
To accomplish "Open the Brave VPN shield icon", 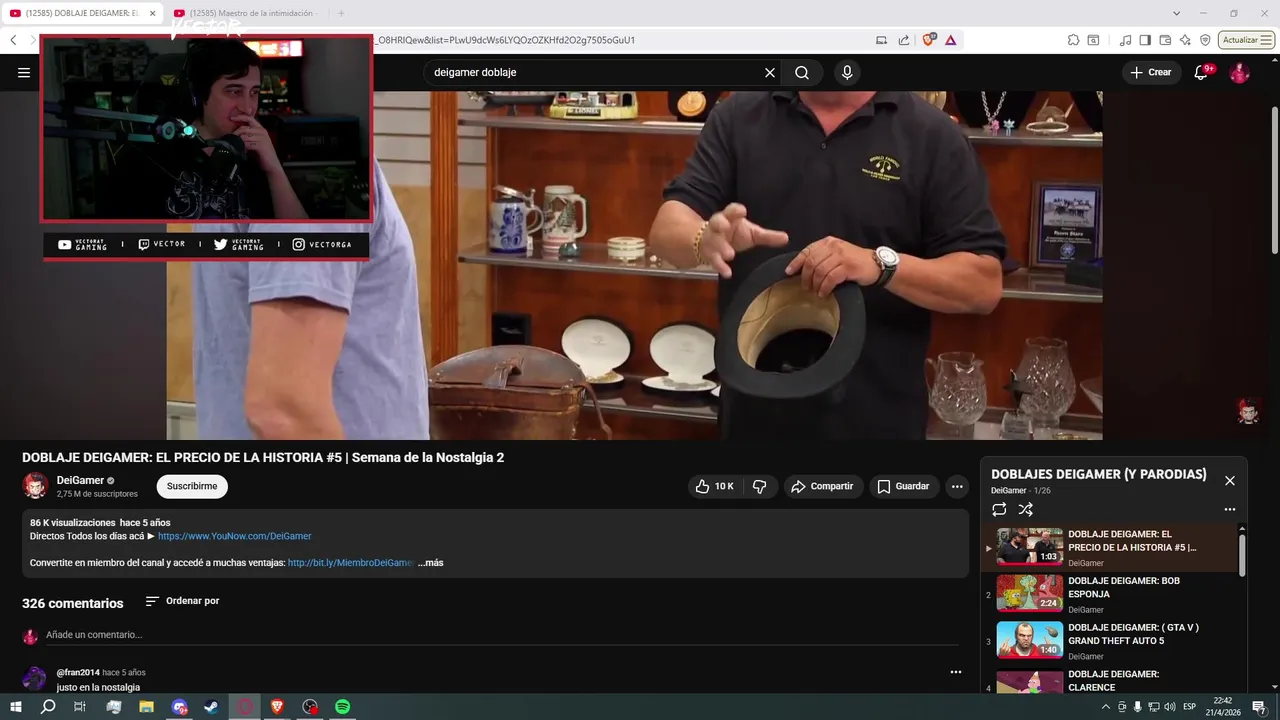I will click(1205, 40).
